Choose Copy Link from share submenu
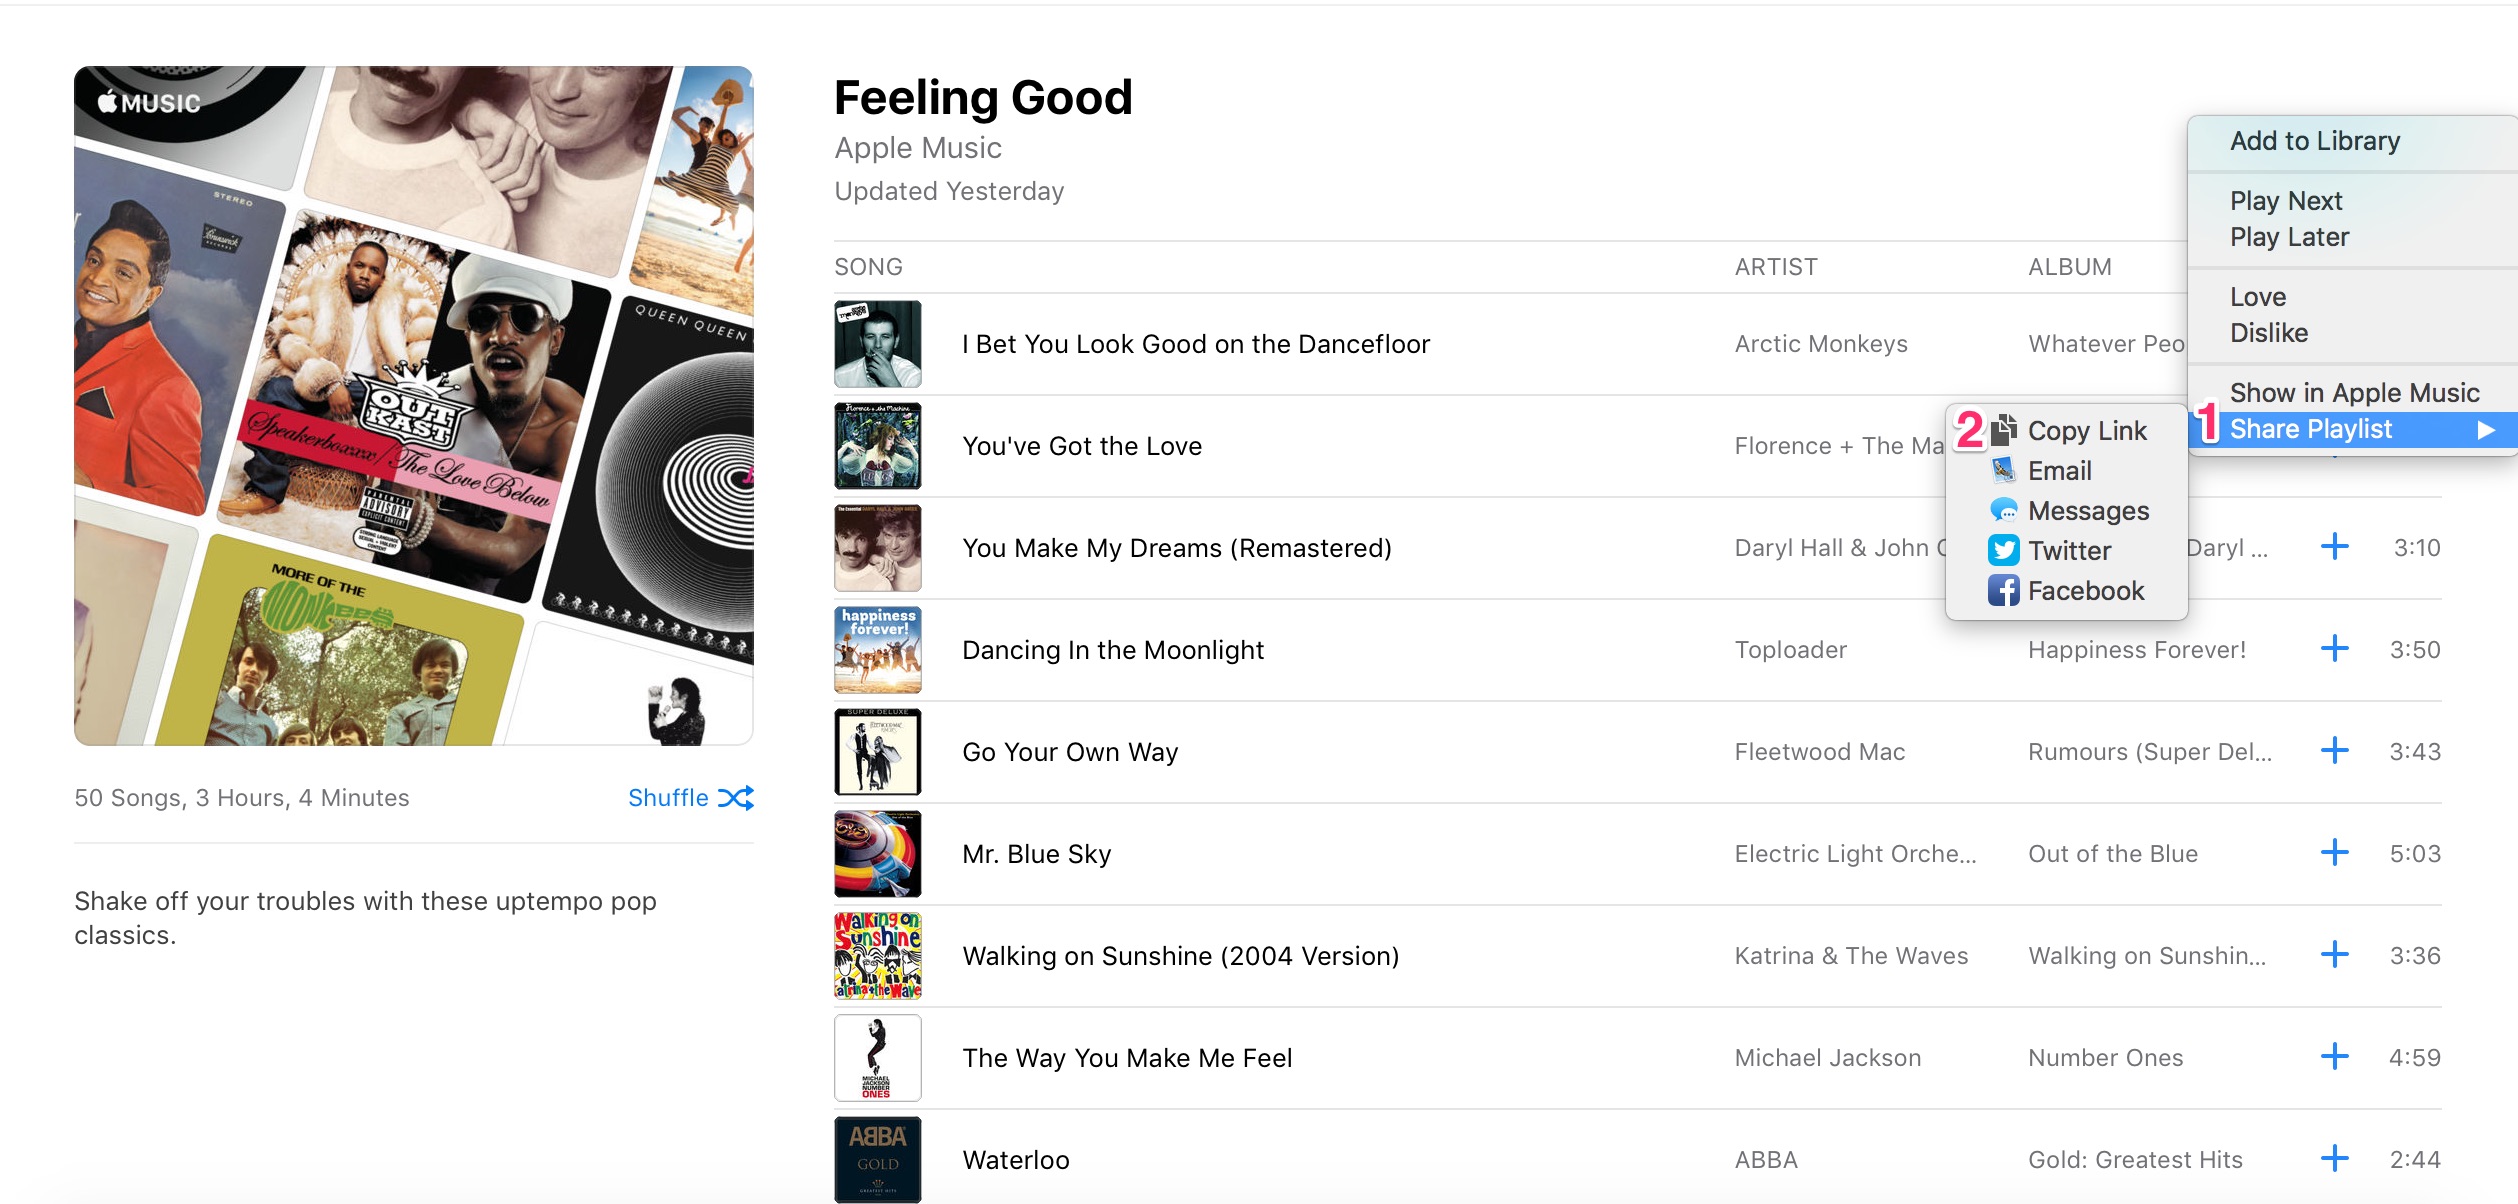 (2086, 431)
